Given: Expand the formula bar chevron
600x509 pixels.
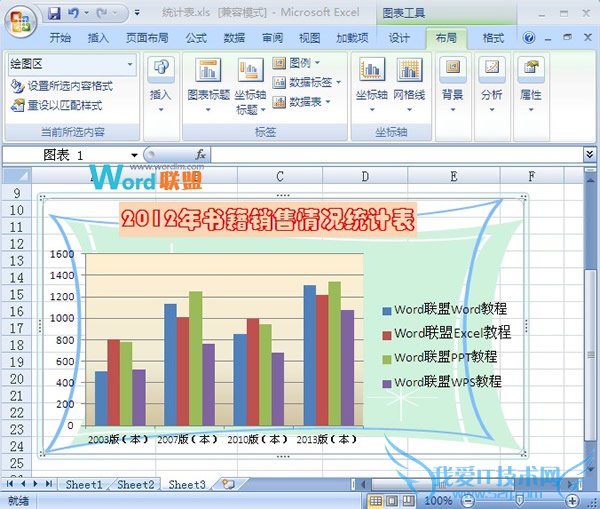Looking at the screenshot, I should tap(589, 155).
